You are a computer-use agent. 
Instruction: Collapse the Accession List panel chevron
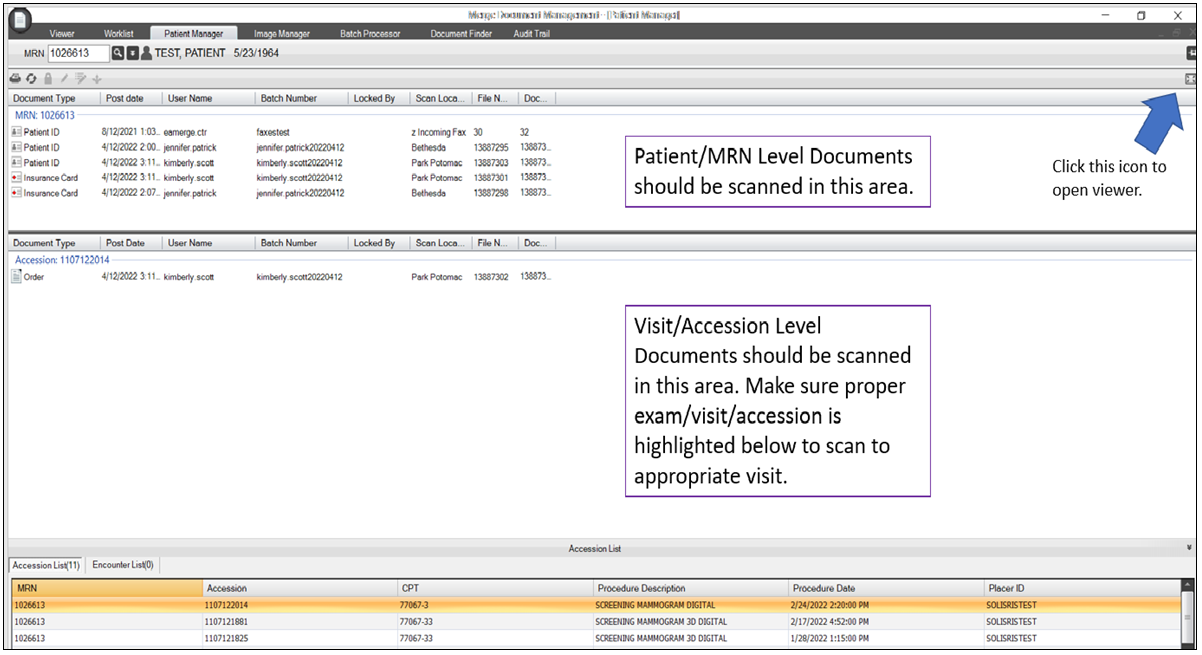[1189, 548]
